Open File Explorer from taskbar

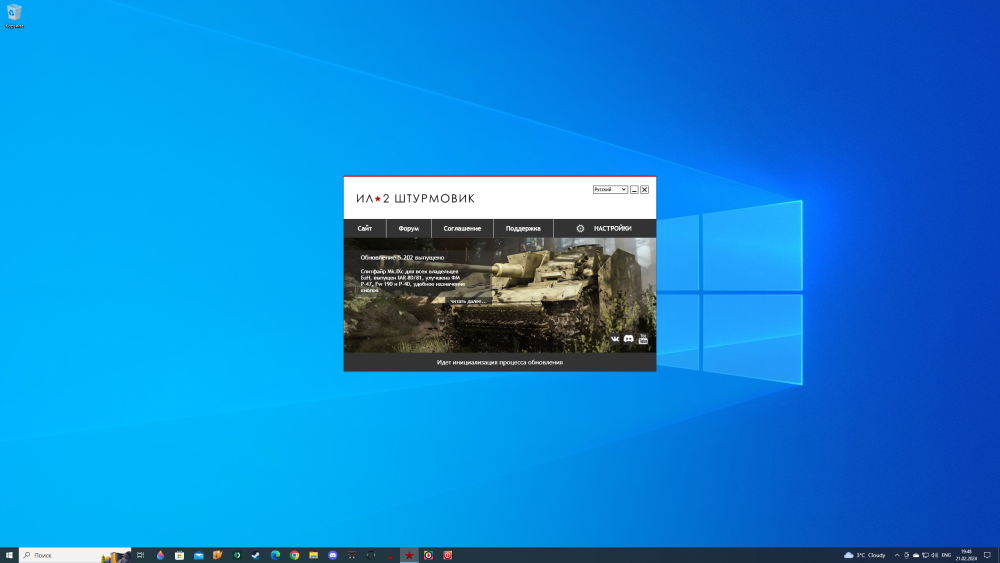point(313,555)
